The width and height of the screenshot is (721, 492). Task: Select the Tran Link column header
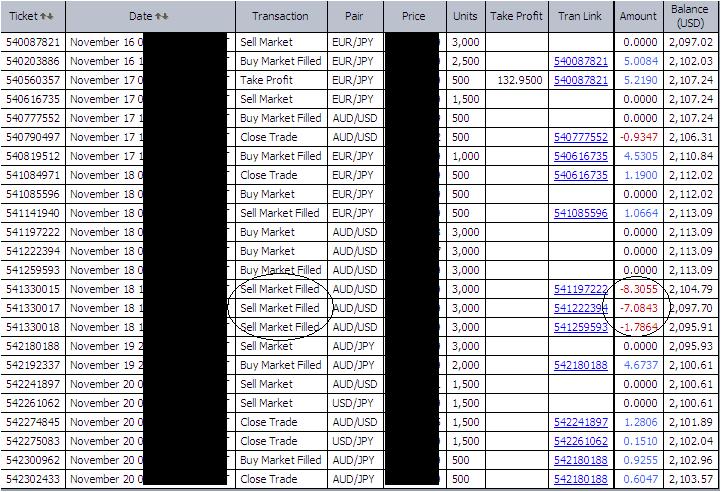coord(580,16)
